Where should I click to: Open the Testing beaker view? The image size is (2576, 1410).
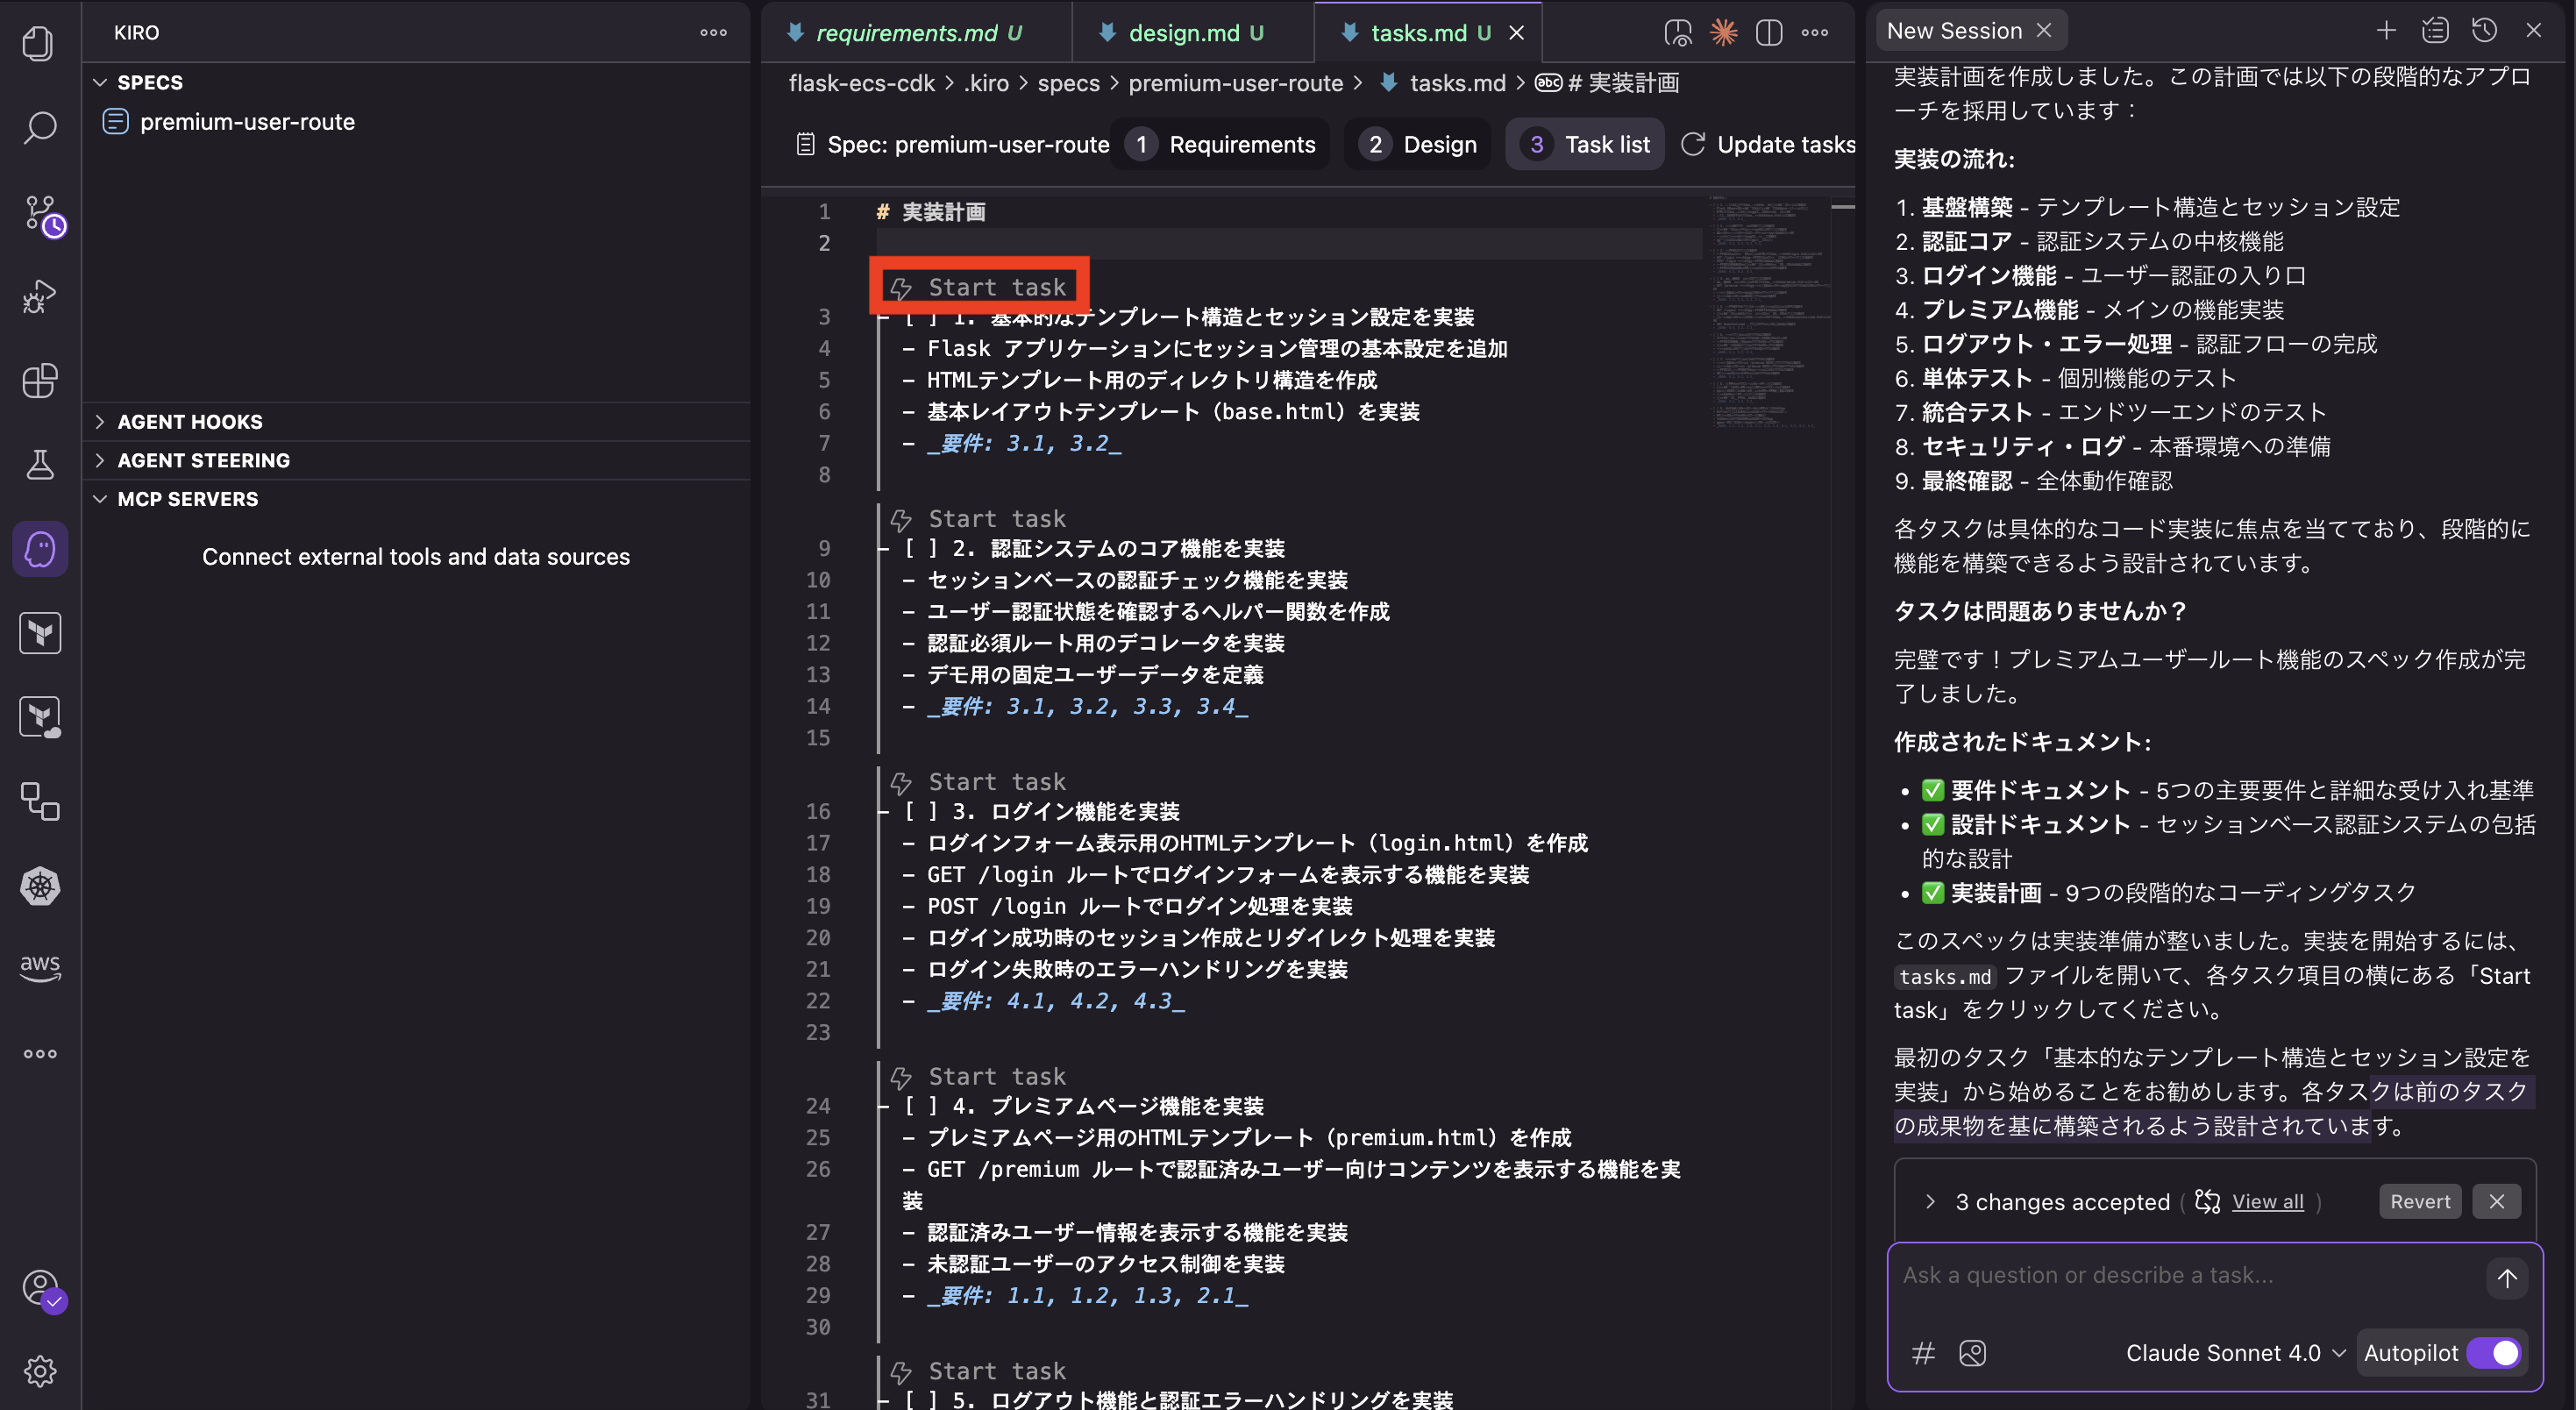[40, 463]
